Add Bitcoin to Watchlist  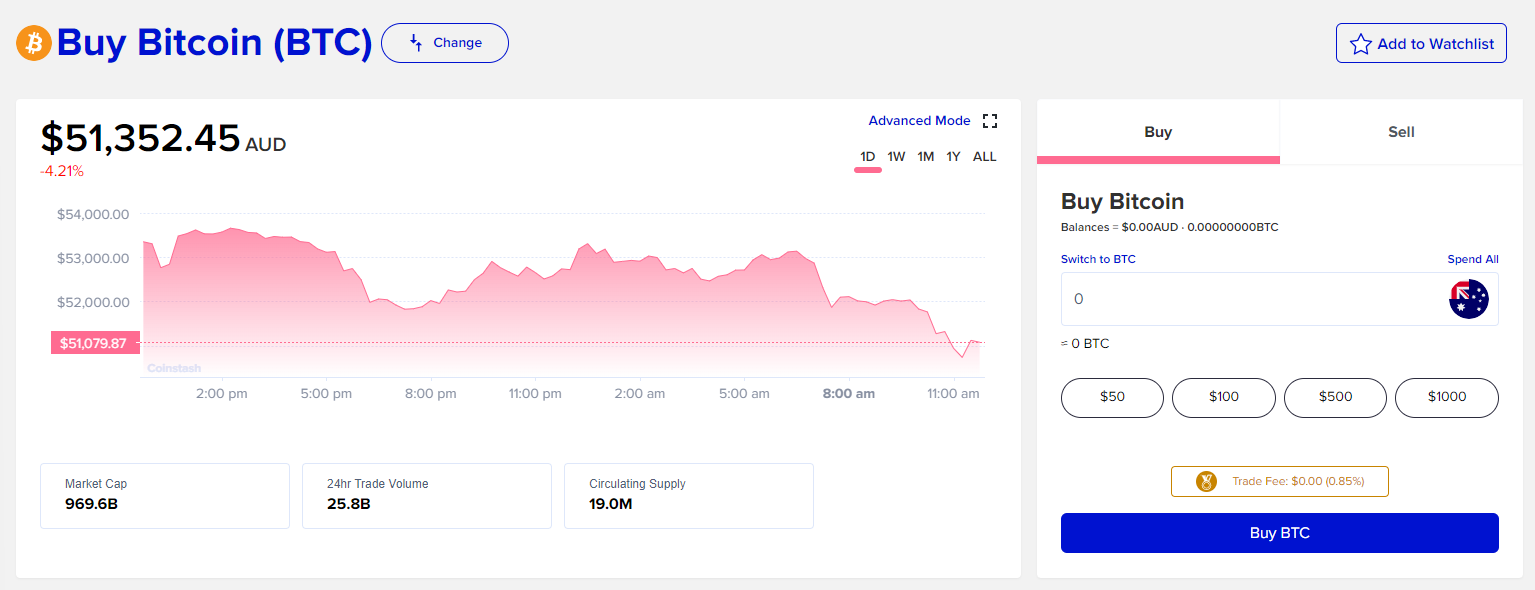[1421, 43]
